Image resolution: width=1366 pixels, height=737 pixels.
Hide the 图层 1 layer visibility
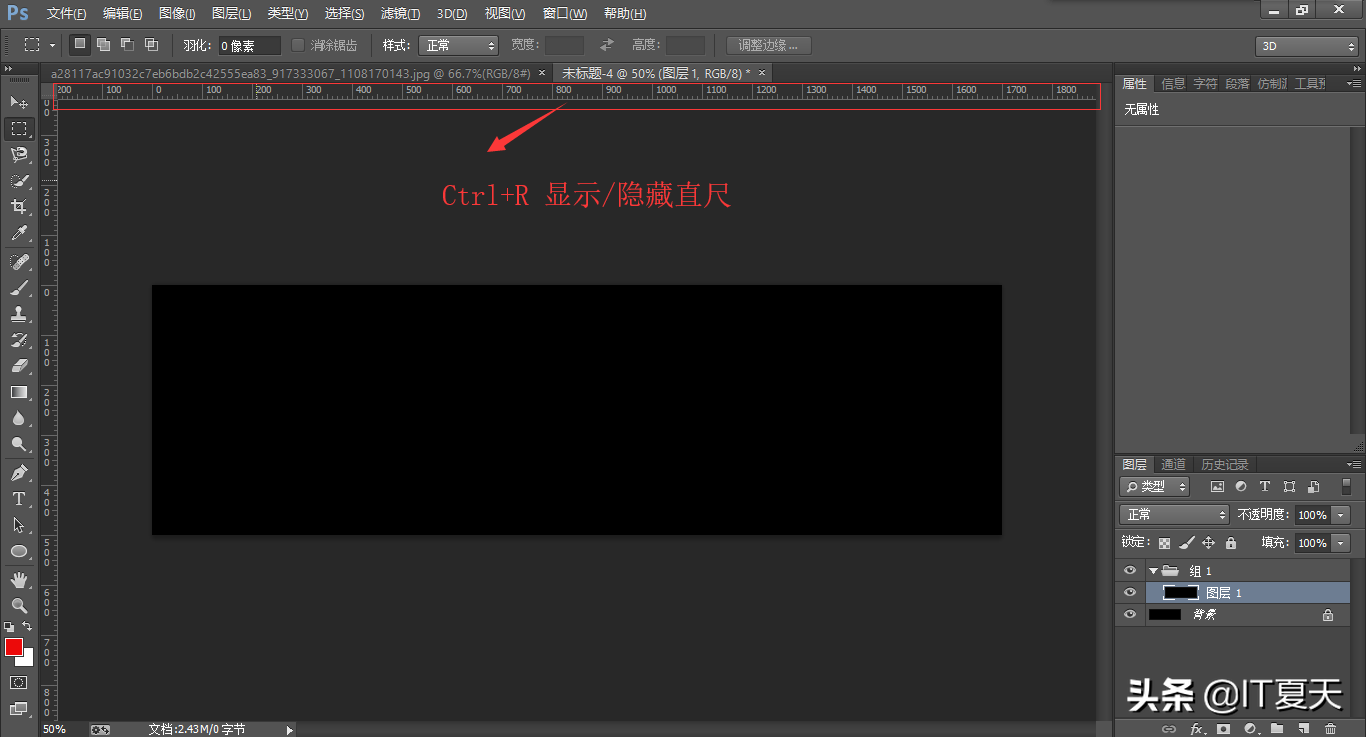click(x=1130, y=593)
